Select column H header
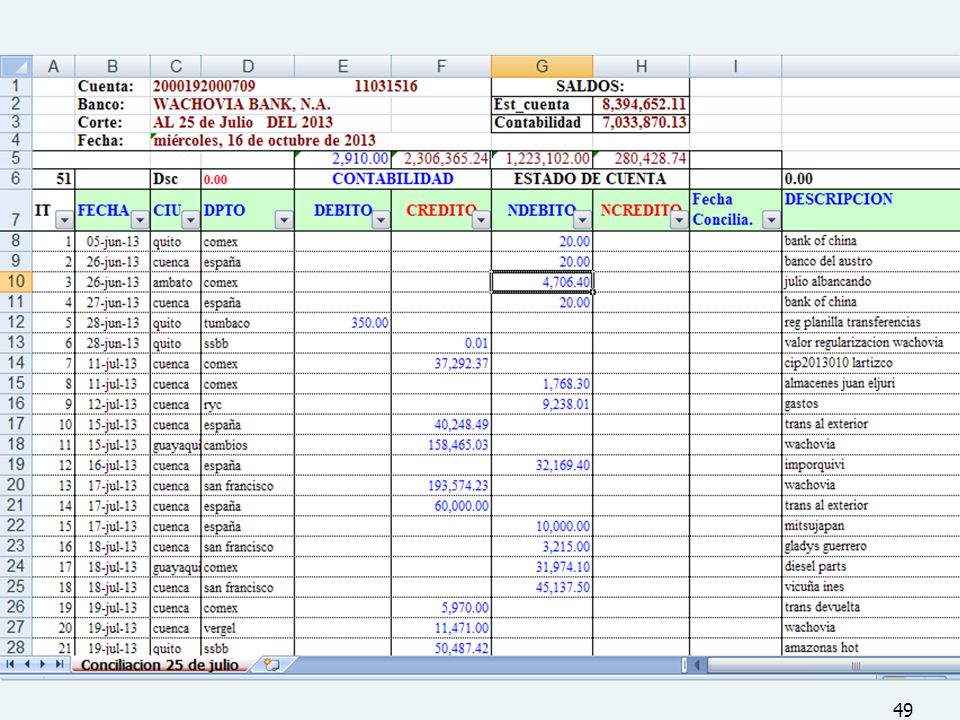 coord(641,66)
